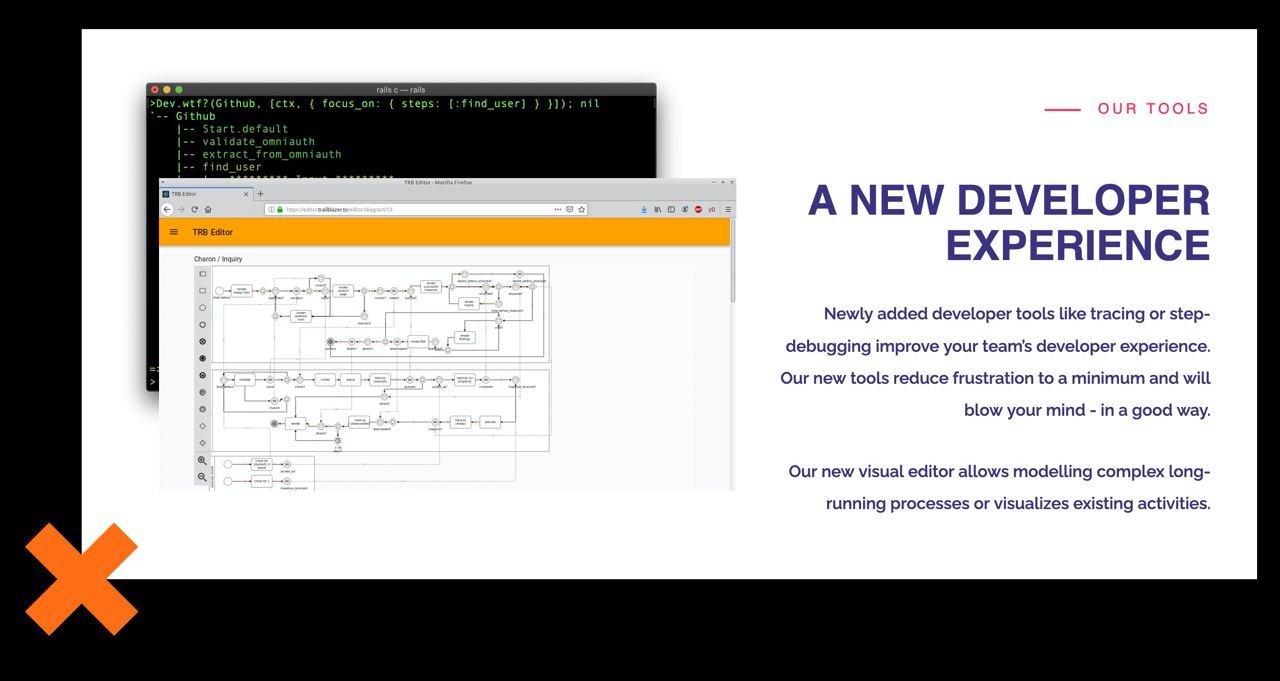Open a new Firefox tab
This screenshot has height=681, width=1280.
(260, 194)
